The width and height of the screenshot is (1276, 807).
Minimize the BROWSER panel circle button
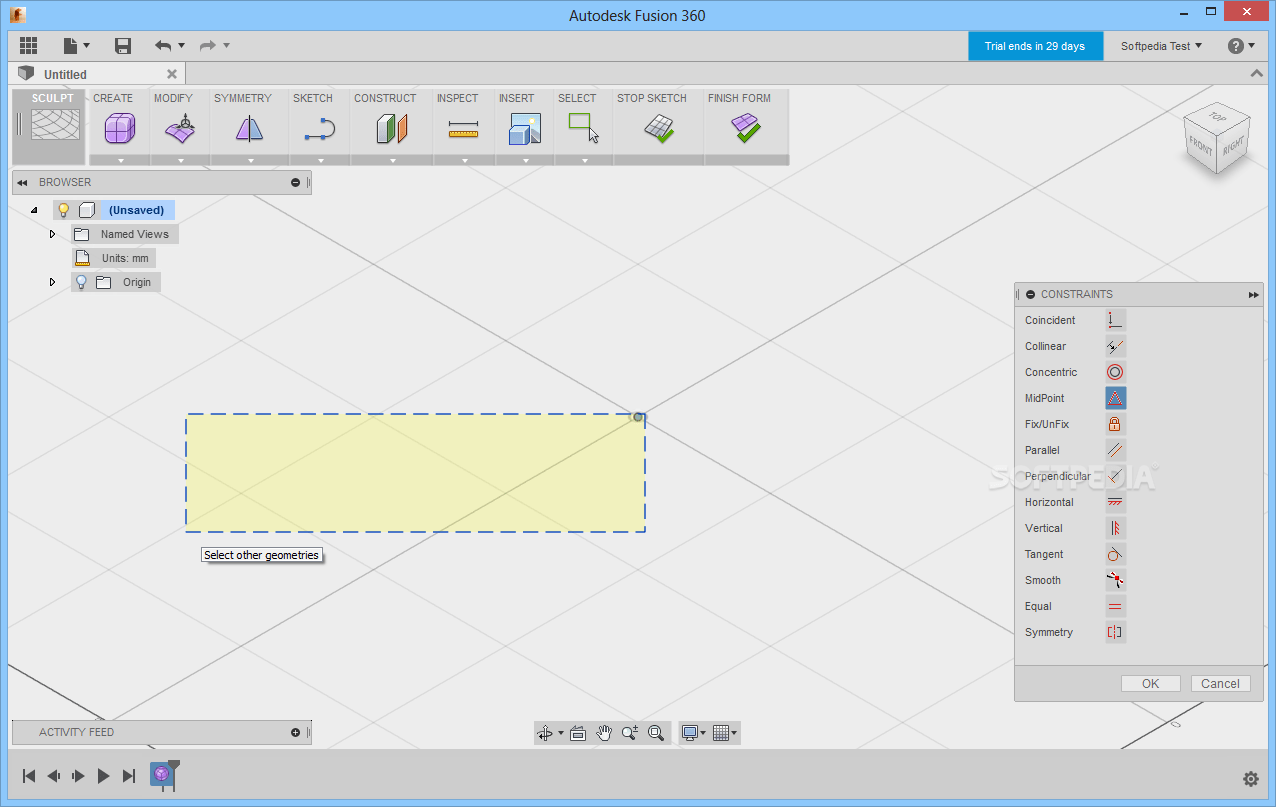(295, 182)
